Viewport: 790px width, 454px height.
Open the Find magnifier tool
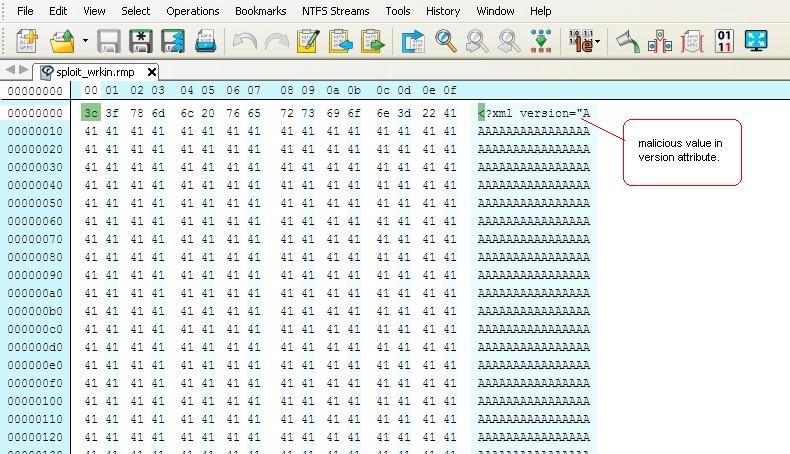(446, 41)
